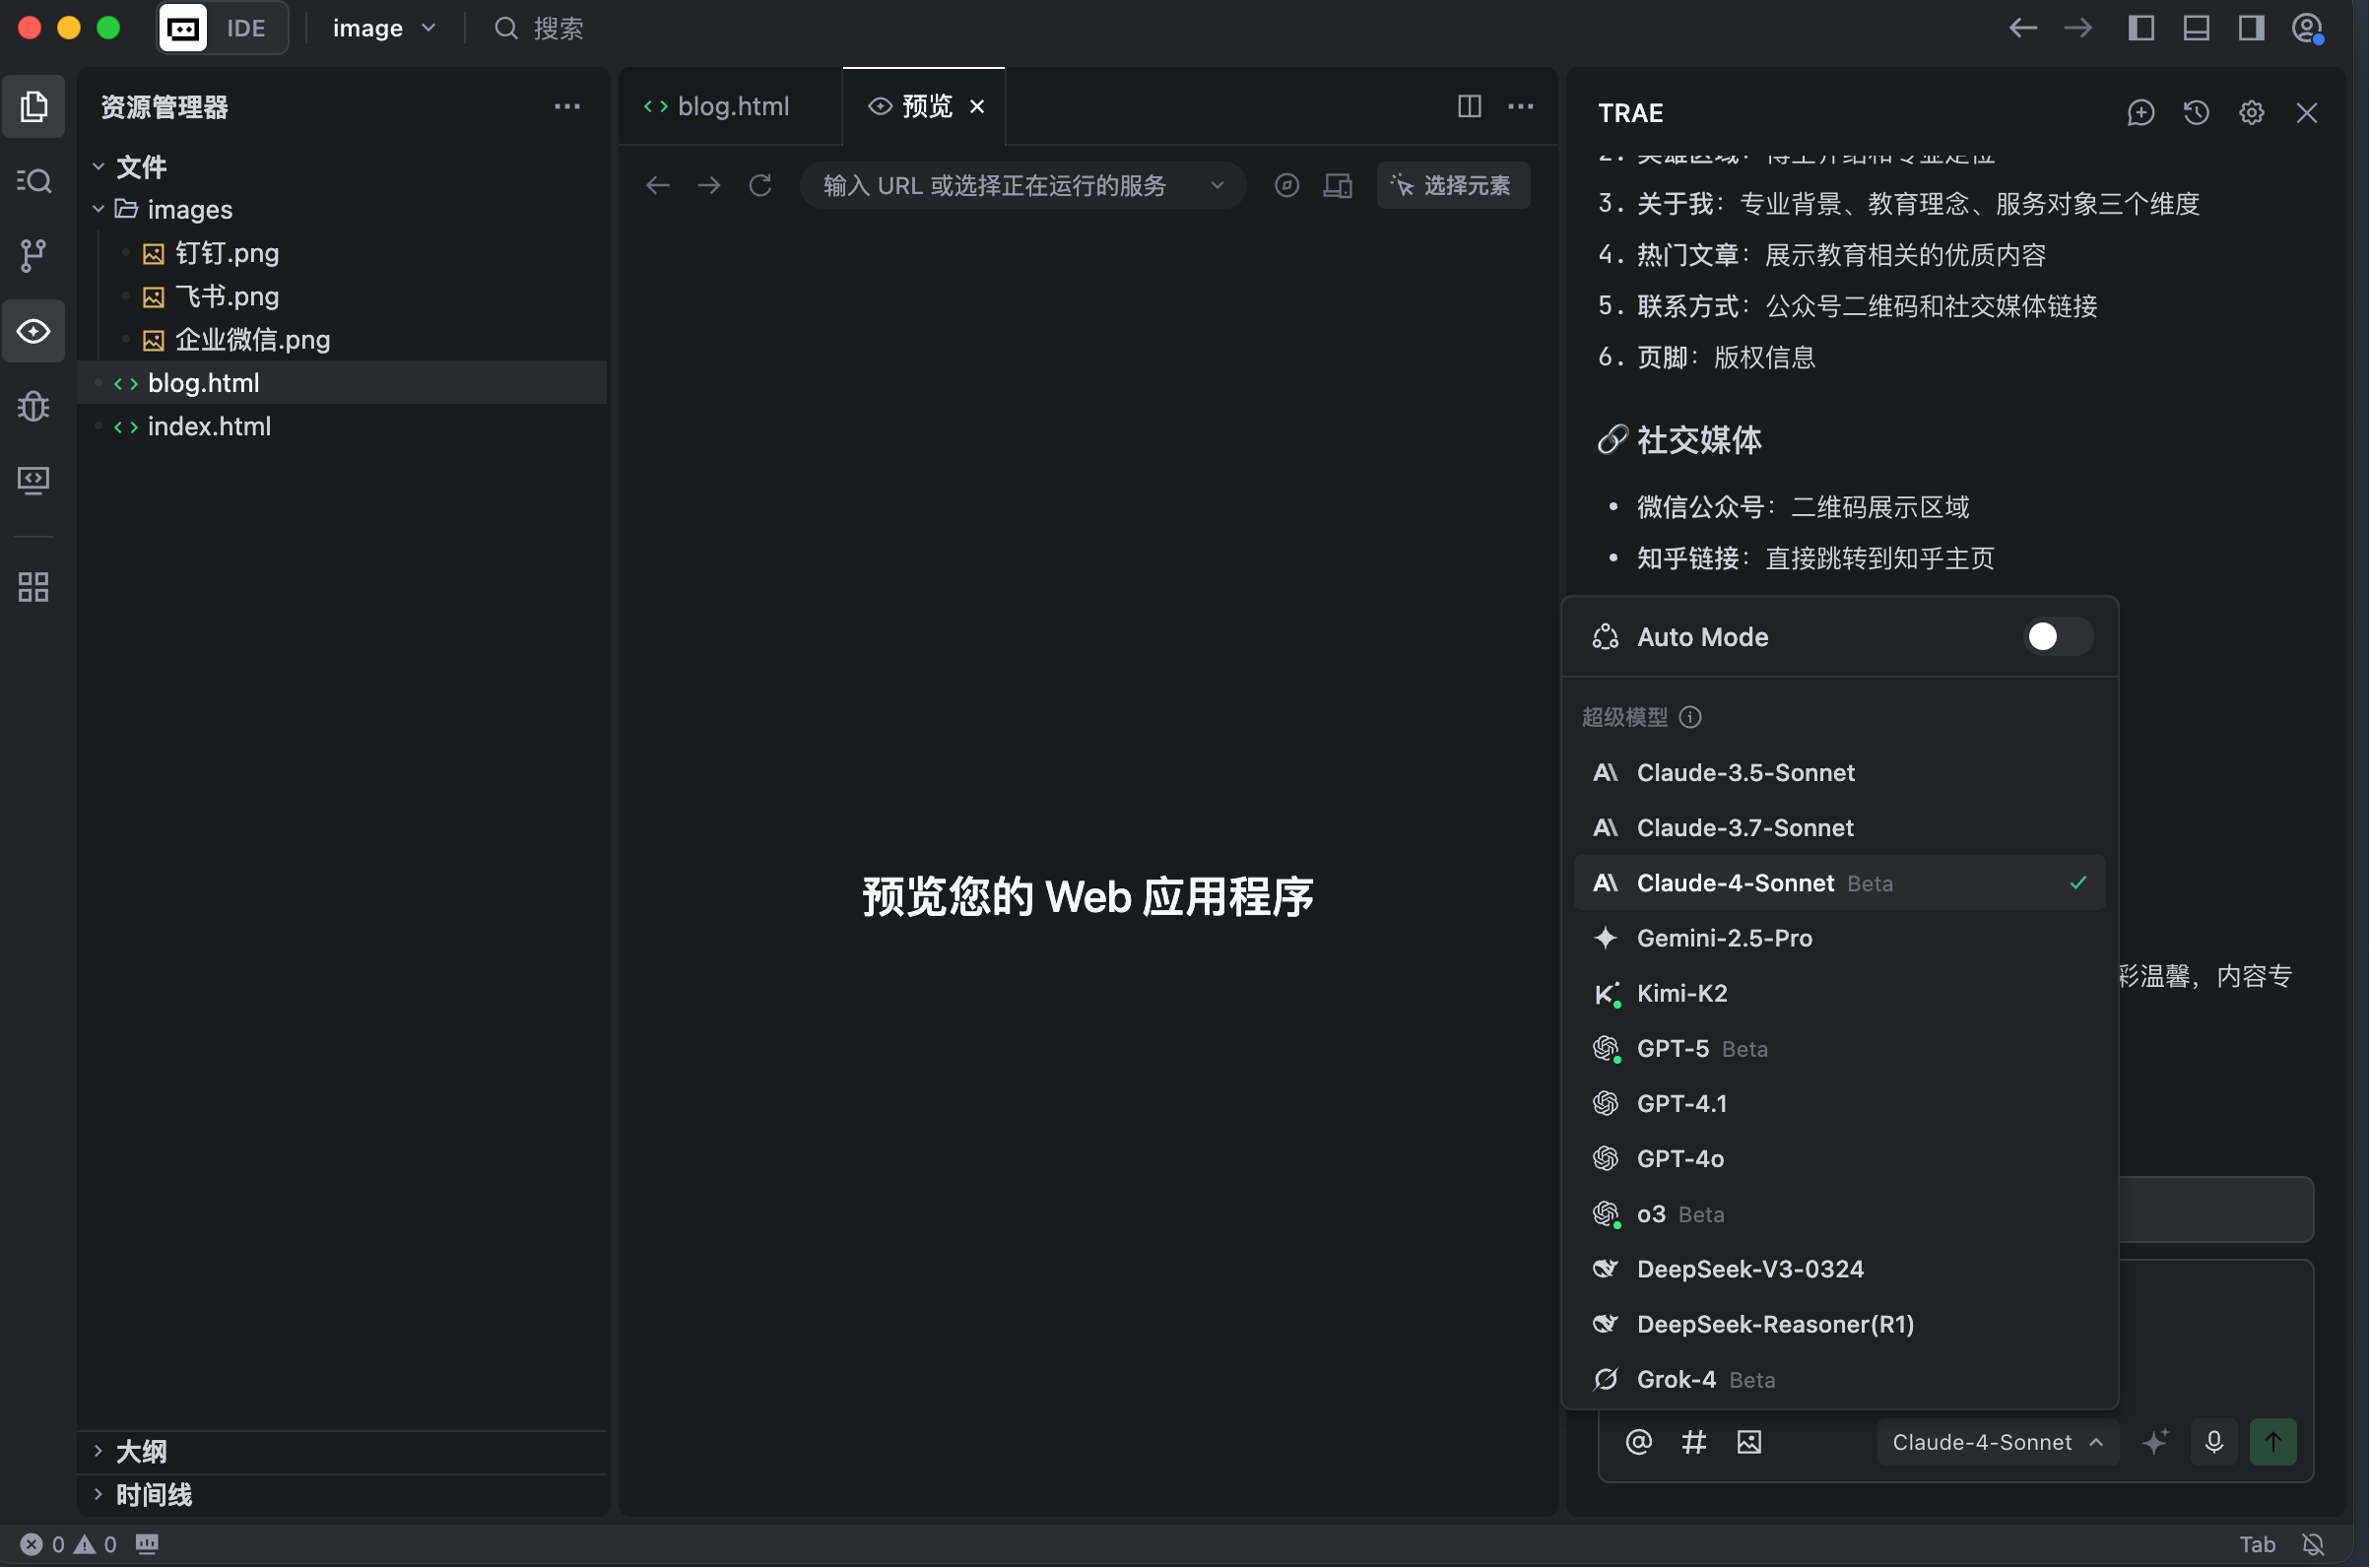Viewport: 2370px width, 1568px height.
Task: Open the Explorer panel in the activity bar
Action: pos(33,106)
